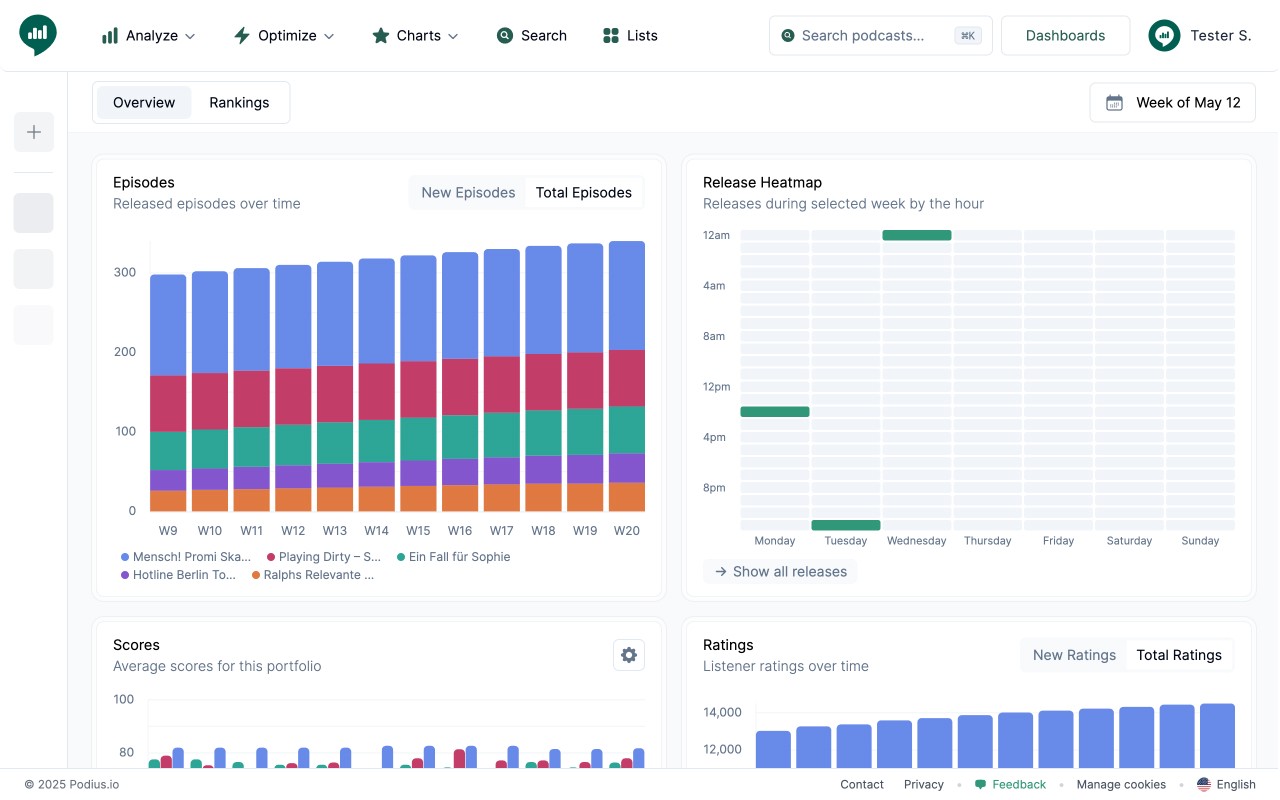
Task: Click the Saturday column label
Action: [1129, 541]
